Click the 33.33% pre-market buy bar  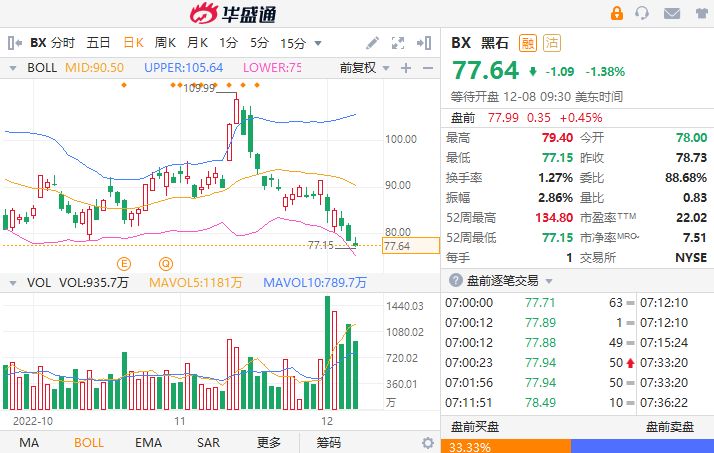[x=506, y=446]
